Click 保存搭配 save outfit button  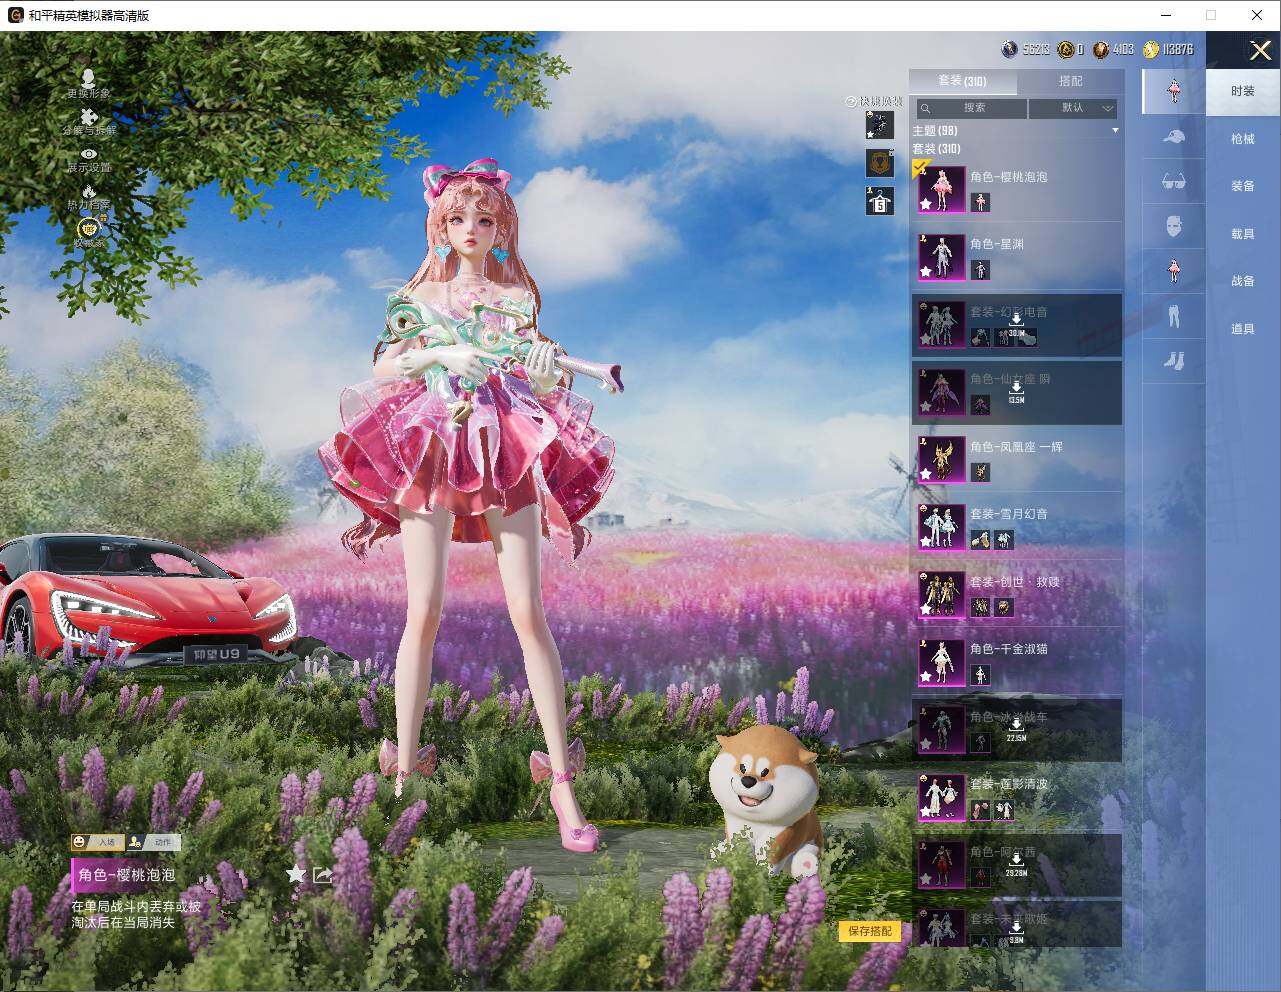(x=870, y=931)
